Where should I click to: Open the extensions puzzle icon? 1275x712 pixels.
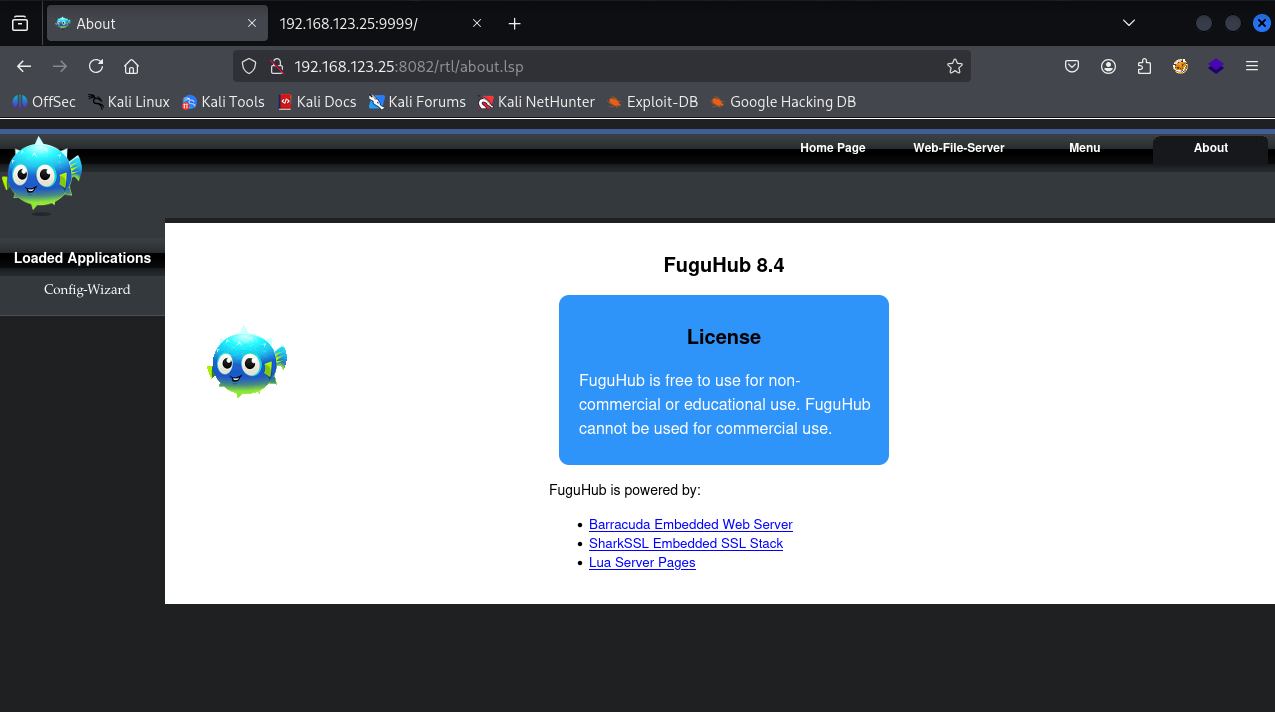1144,66
